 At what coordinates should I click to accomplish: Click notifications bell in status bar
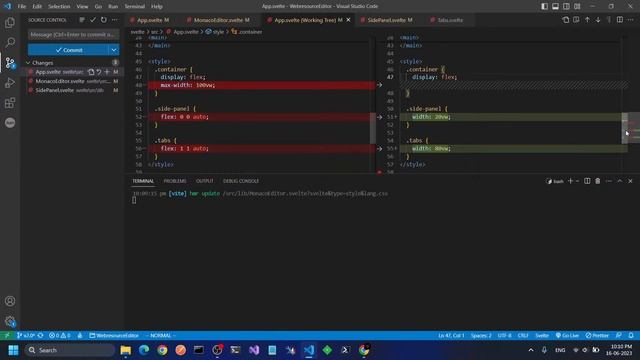[x=631, y=336]
